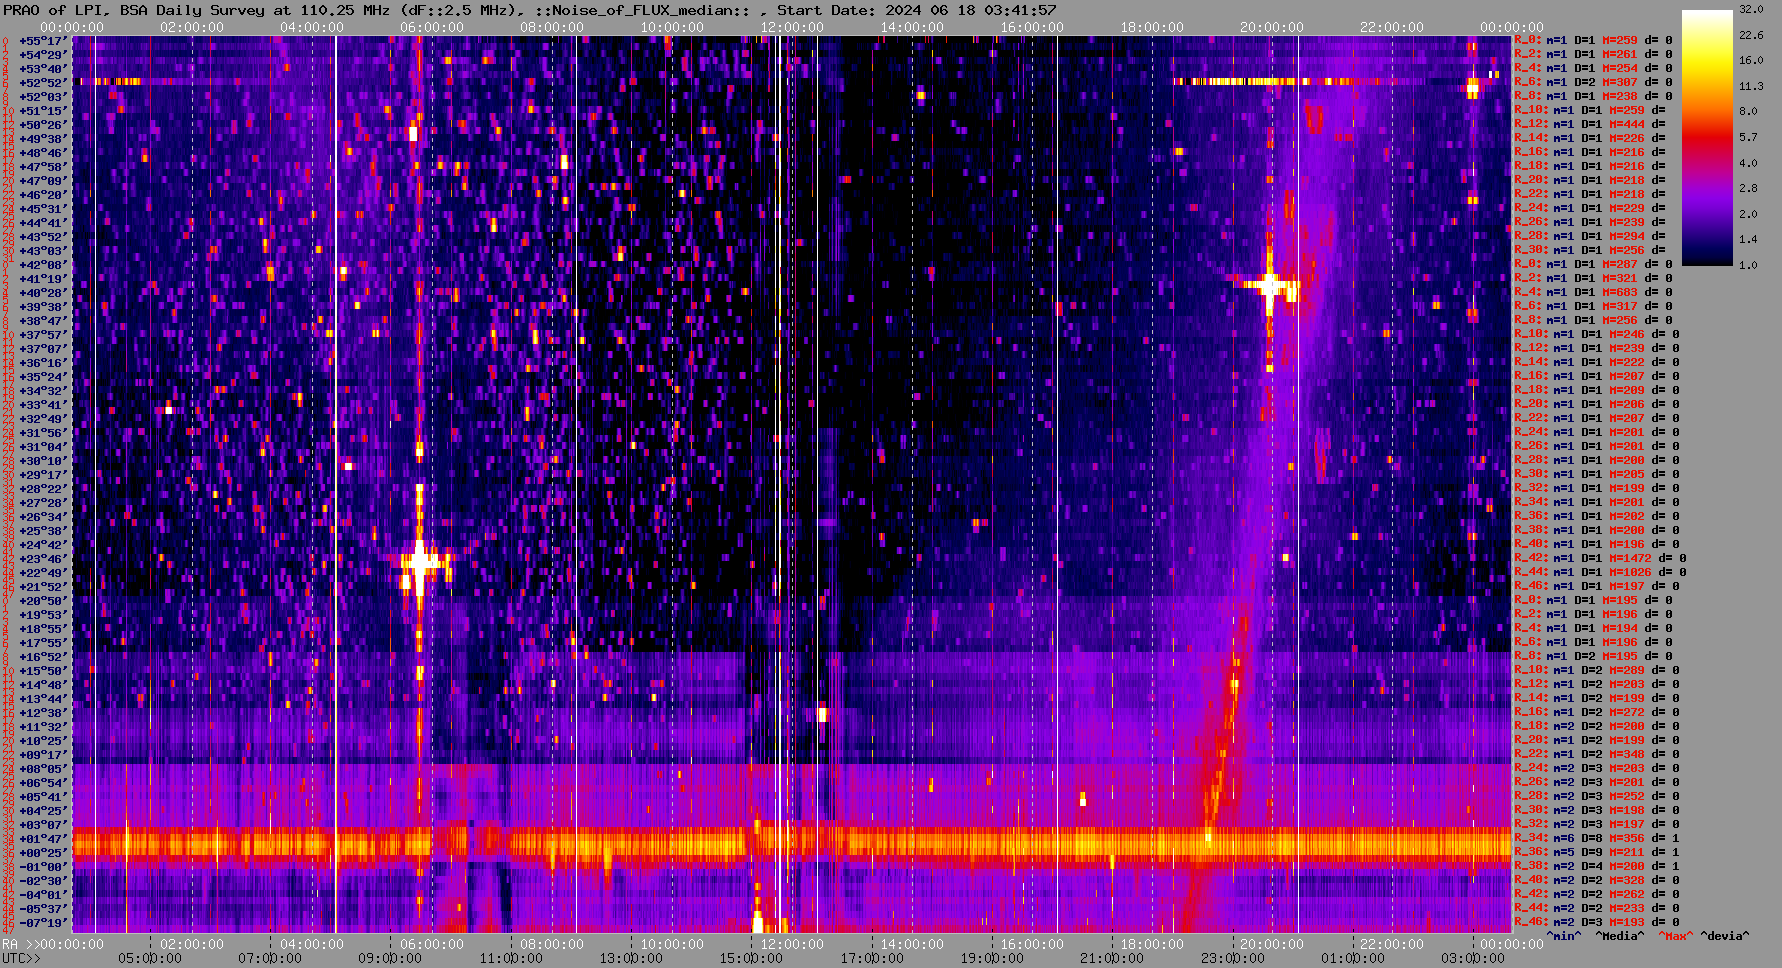Click declination label '+12°38''
The width and height of the screenshot is (1782, 968).
tap(43, 712)
